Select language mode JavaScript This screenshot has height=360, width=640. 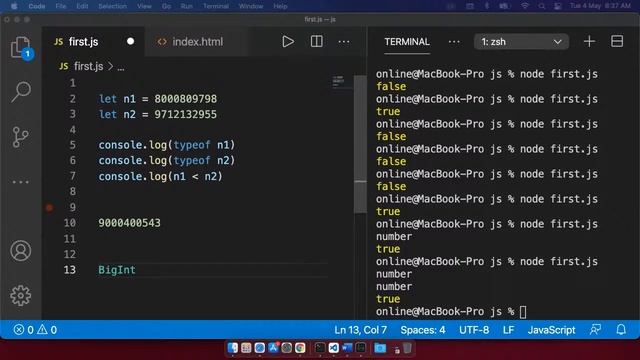[551, 330]
